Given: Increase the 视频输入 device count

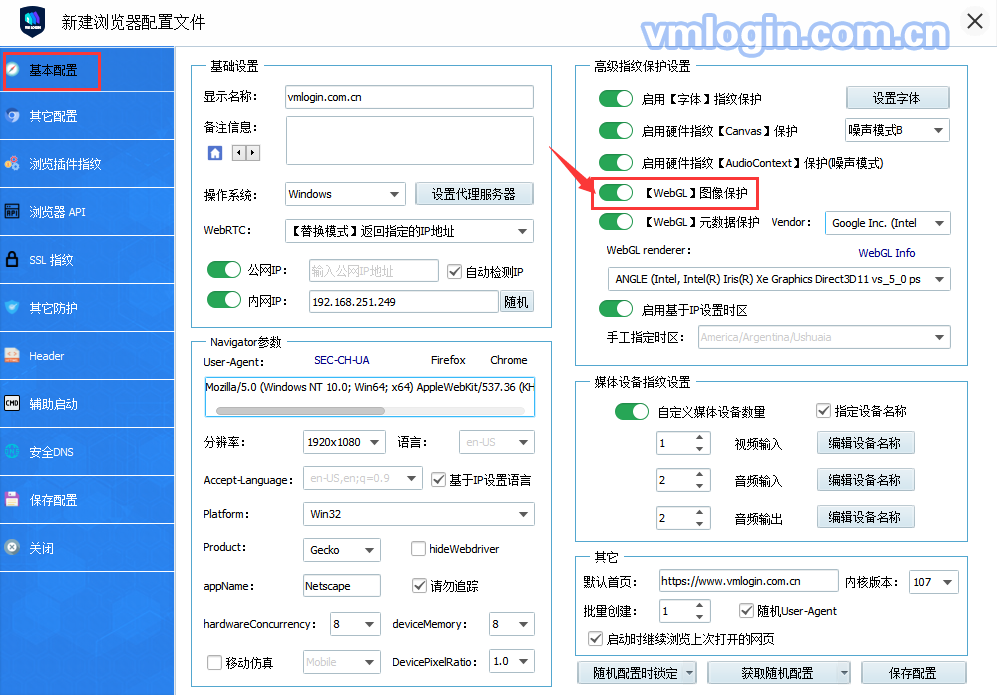Looking at the screenshot, I should (699, 437).
